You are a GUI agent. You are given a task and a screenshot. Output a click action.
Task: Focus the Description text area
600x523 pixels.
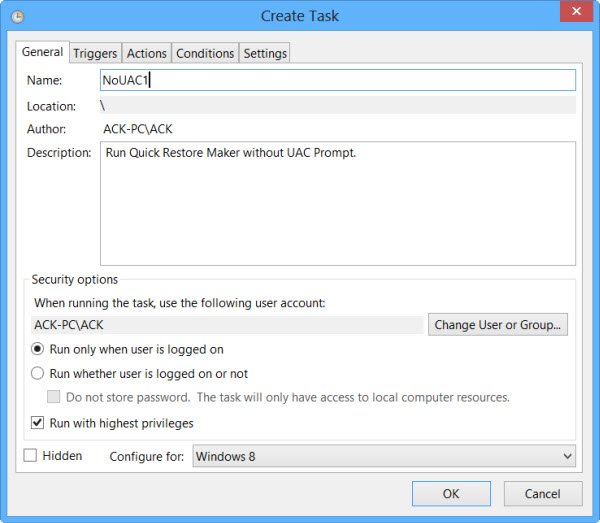click(x=337, y=203)
